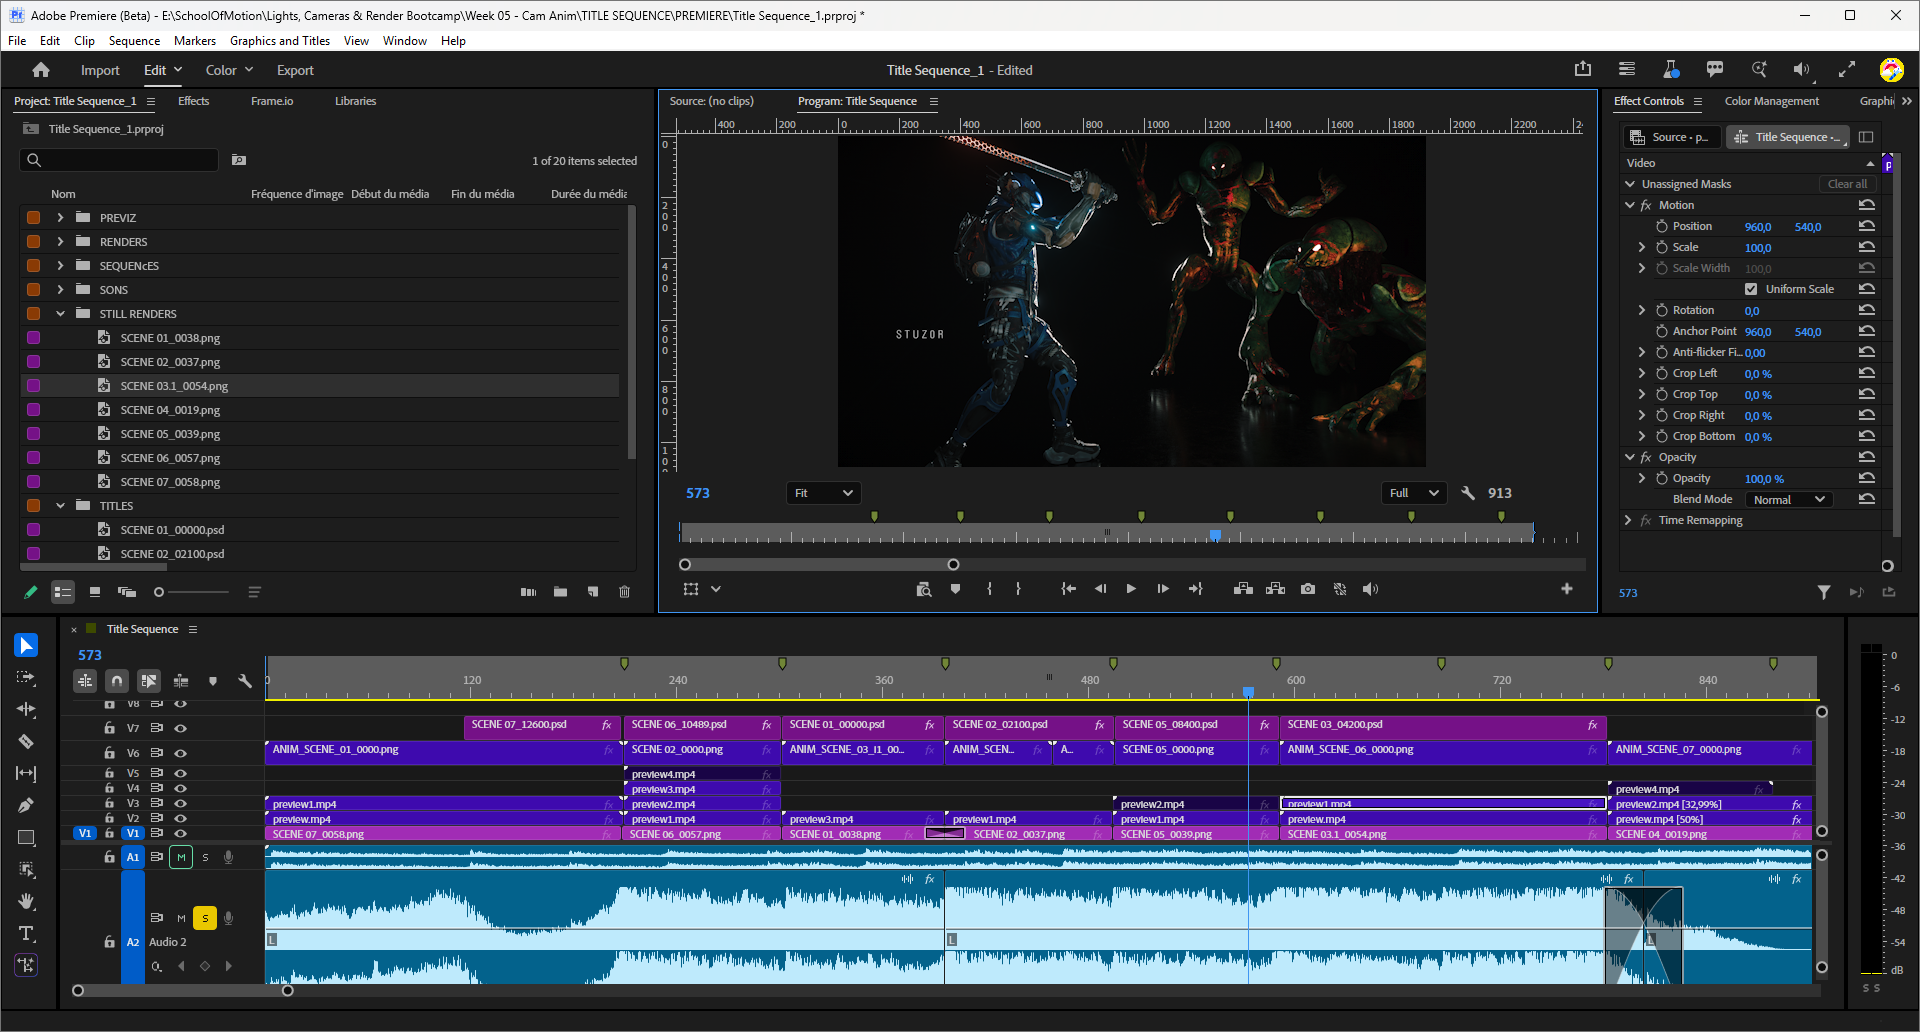The width and height of the screenshot is (1920, 1032).
Task: Go to In point
Action: (x=1068, y=589)
